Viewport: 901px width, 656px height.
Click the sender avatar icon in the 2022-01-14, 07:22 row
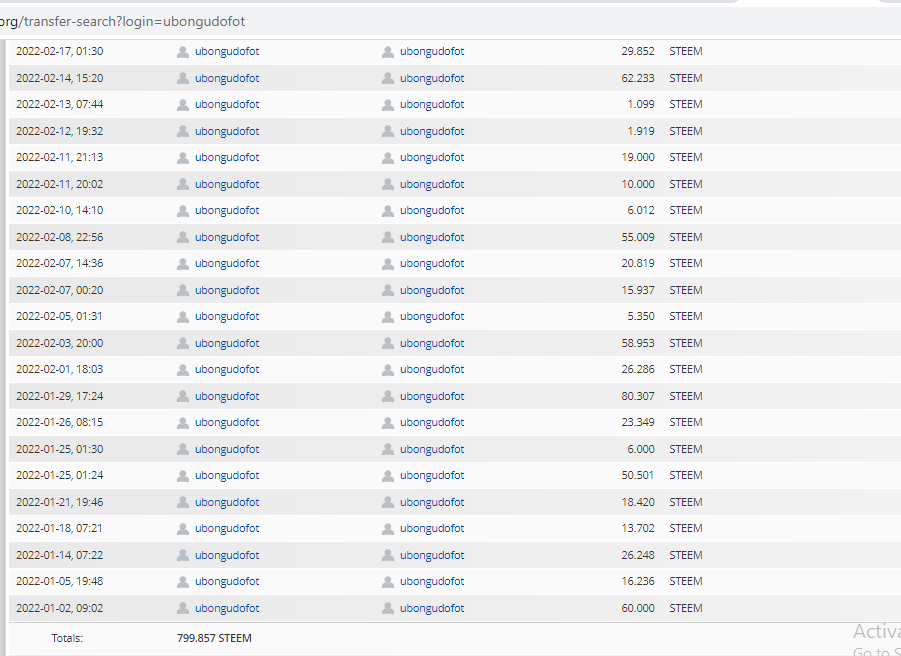183,555
